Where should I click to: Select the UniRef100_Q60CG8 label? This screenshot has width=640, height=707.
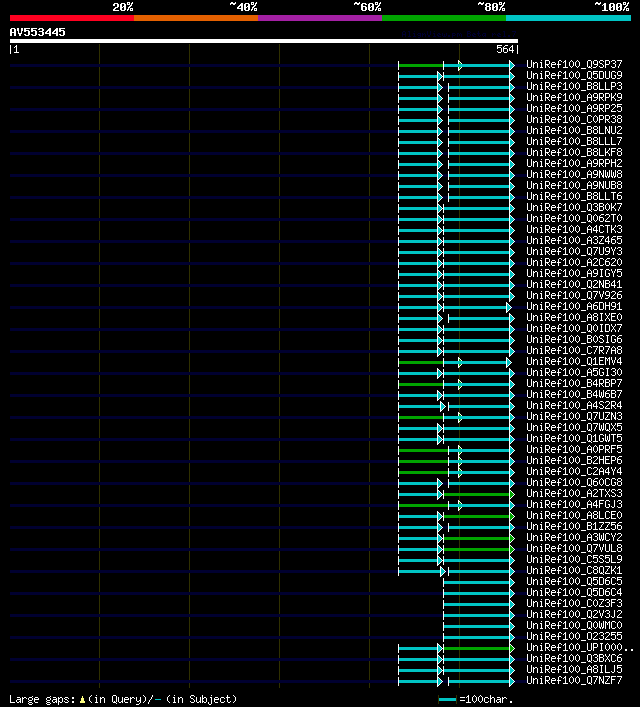(x=574, y=482)
